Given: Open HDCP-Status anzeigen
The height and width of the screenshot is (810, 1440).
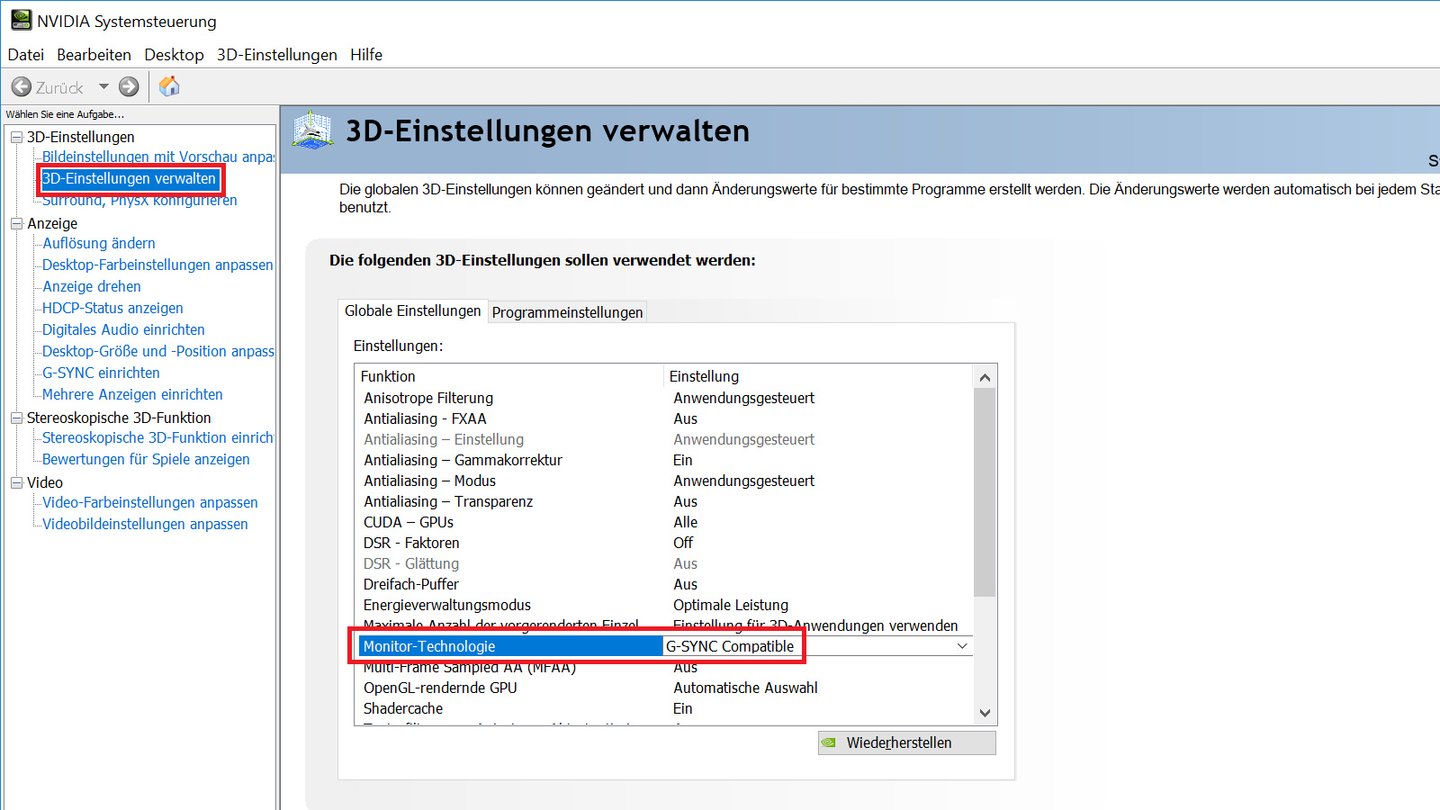Looking at the screenshot, I should (x=113, y=308).
